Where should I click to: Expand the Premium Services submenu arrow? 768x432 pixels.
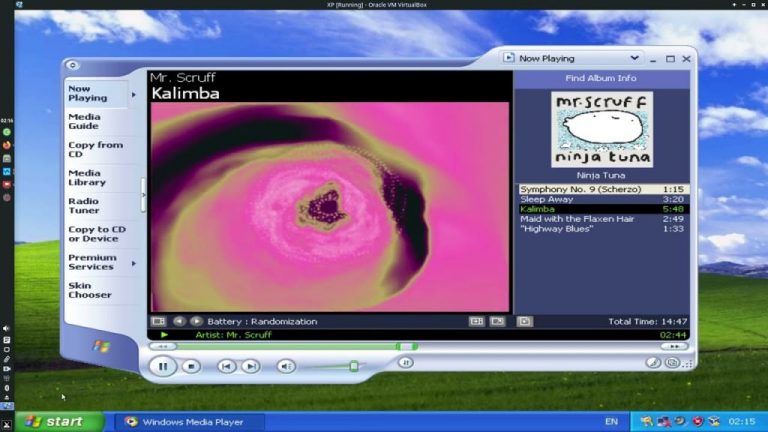click(134, 263)
